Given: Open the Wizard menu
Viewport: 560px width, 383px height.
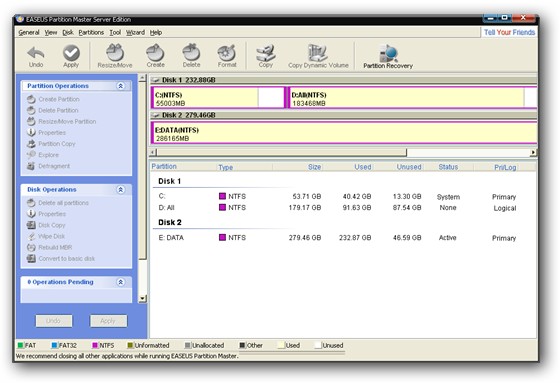Looking at the screenshot, I should [135, 33].
